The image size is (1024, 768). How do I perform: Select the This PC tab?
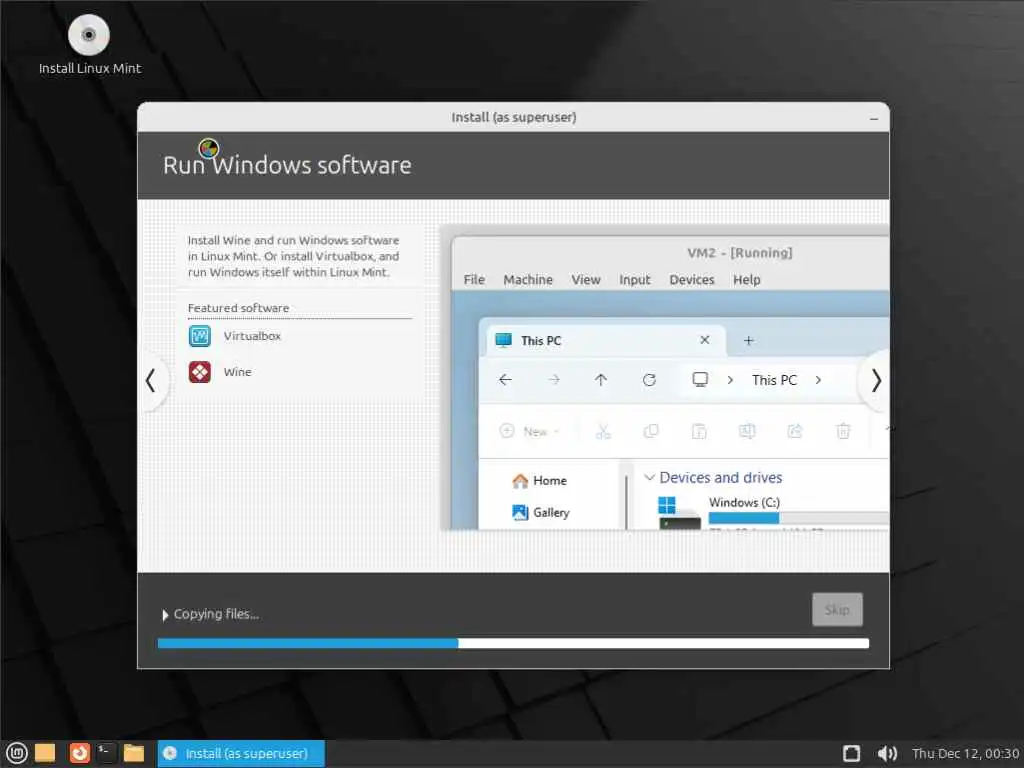click(x=604, y=340)
